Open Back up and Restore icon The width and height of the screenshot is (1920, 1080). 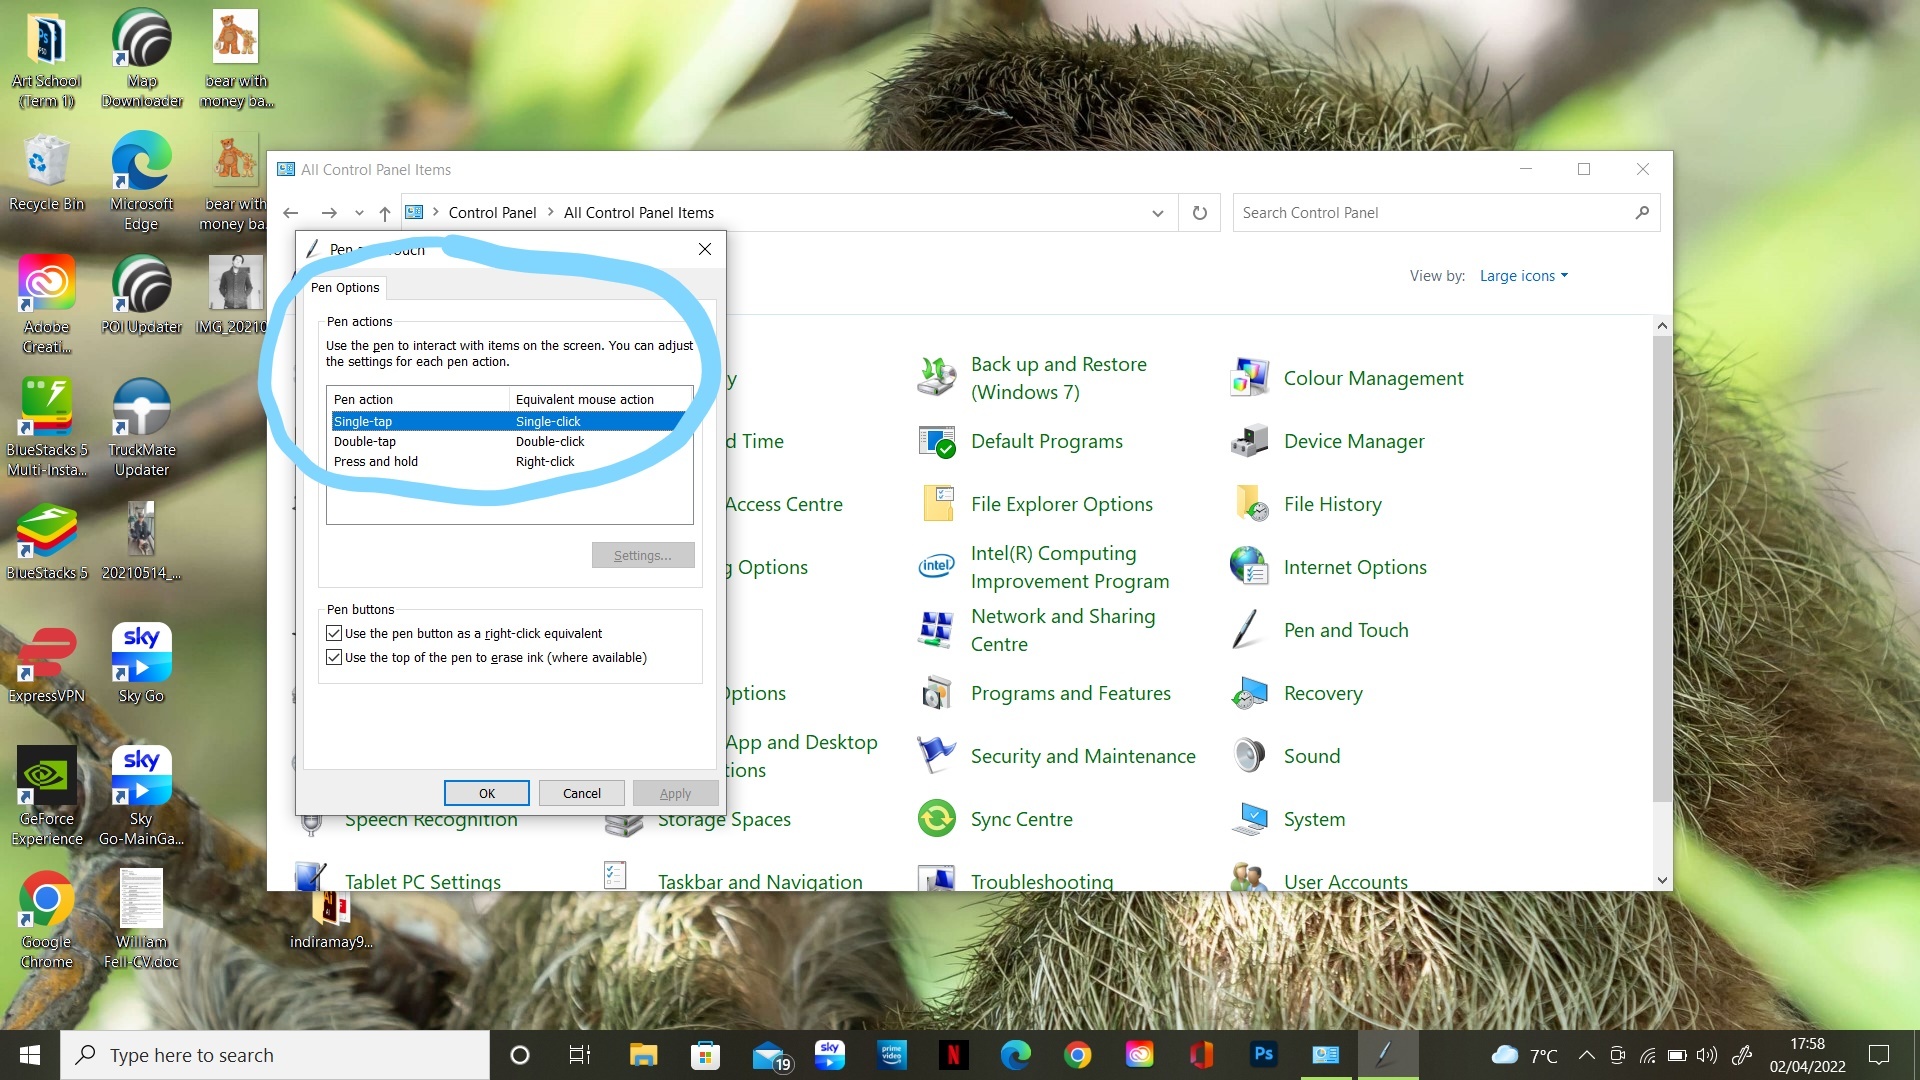(937, 378)
